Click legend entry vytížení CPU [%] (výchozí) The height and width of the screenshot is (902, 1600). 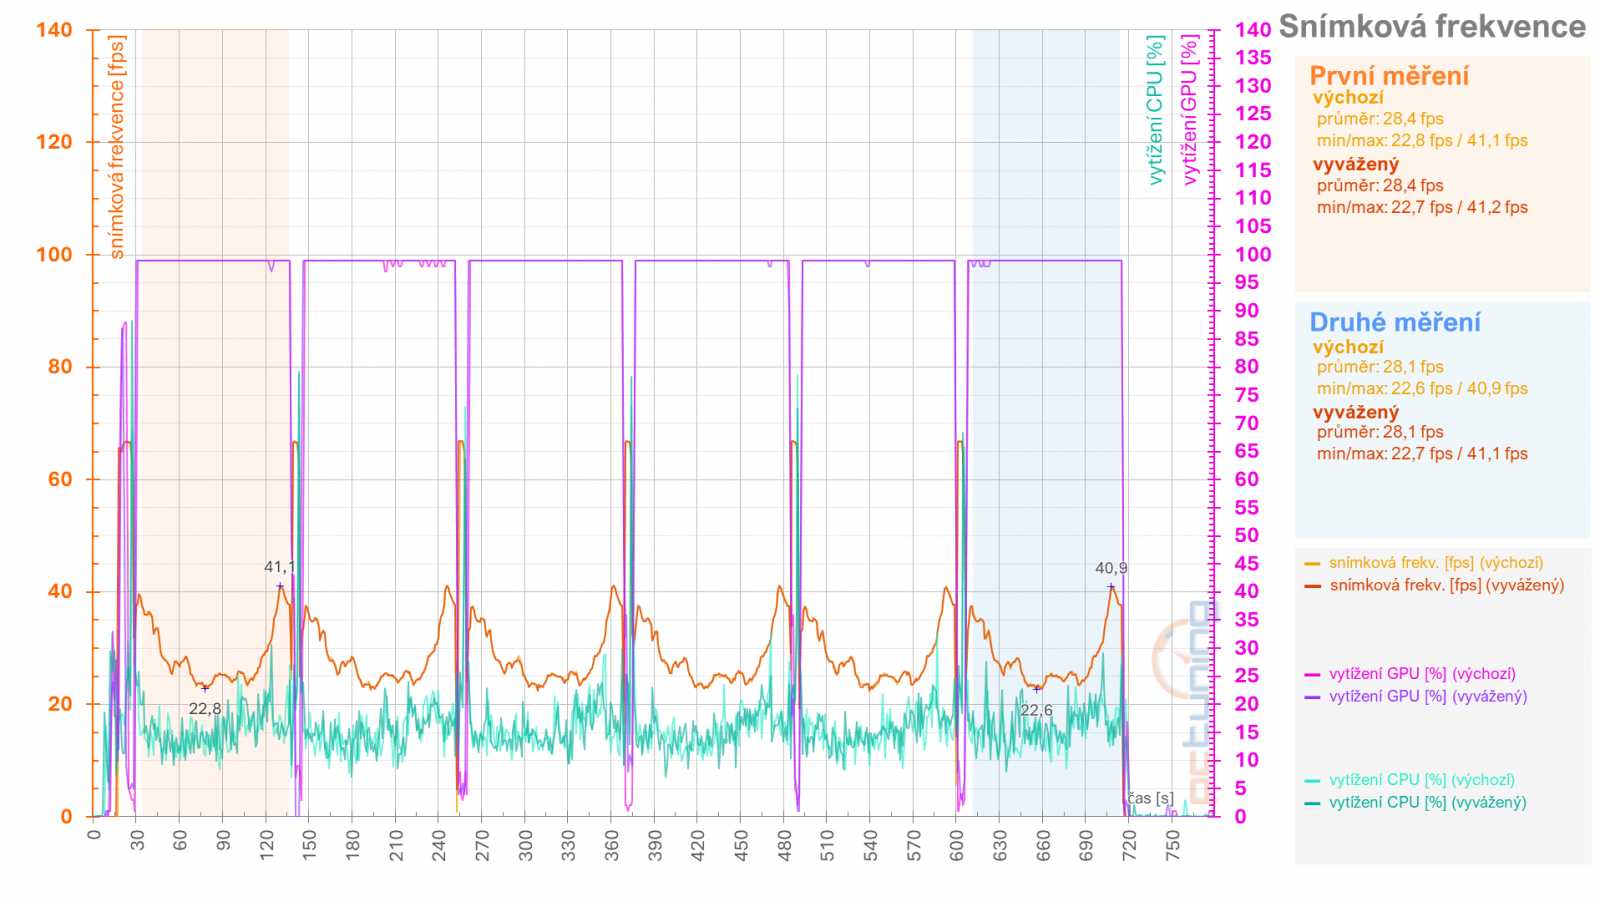click(1422, 780)
